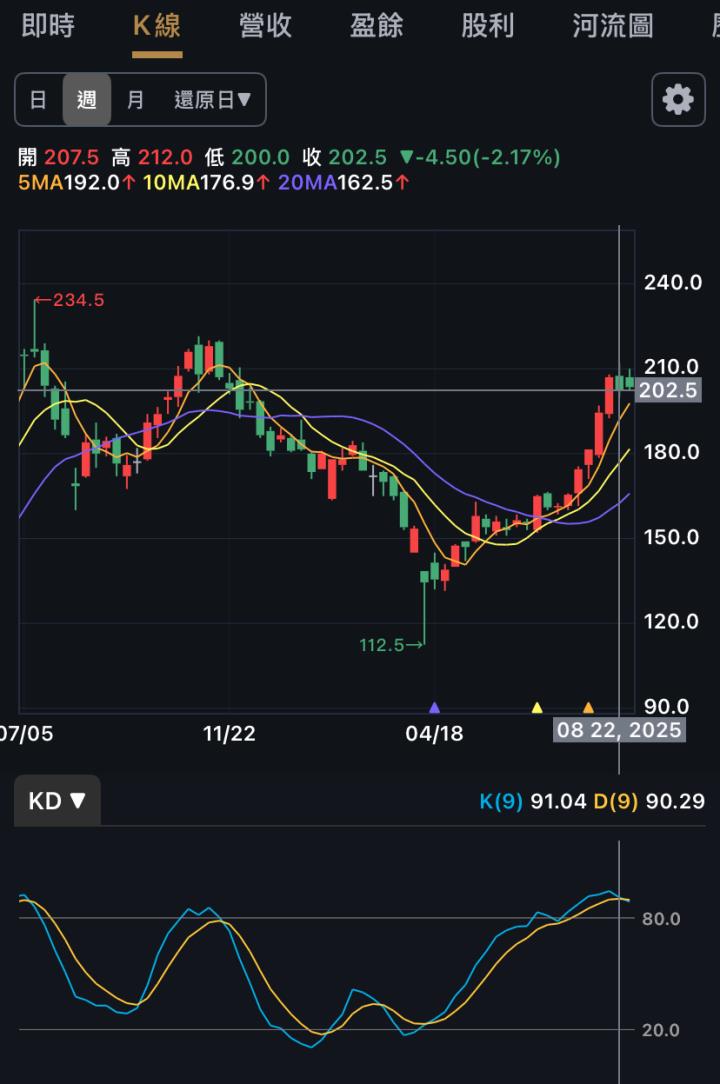Select the 日 daily interval button
This screenshot has height=1084, width=720.
coord(38,100)
